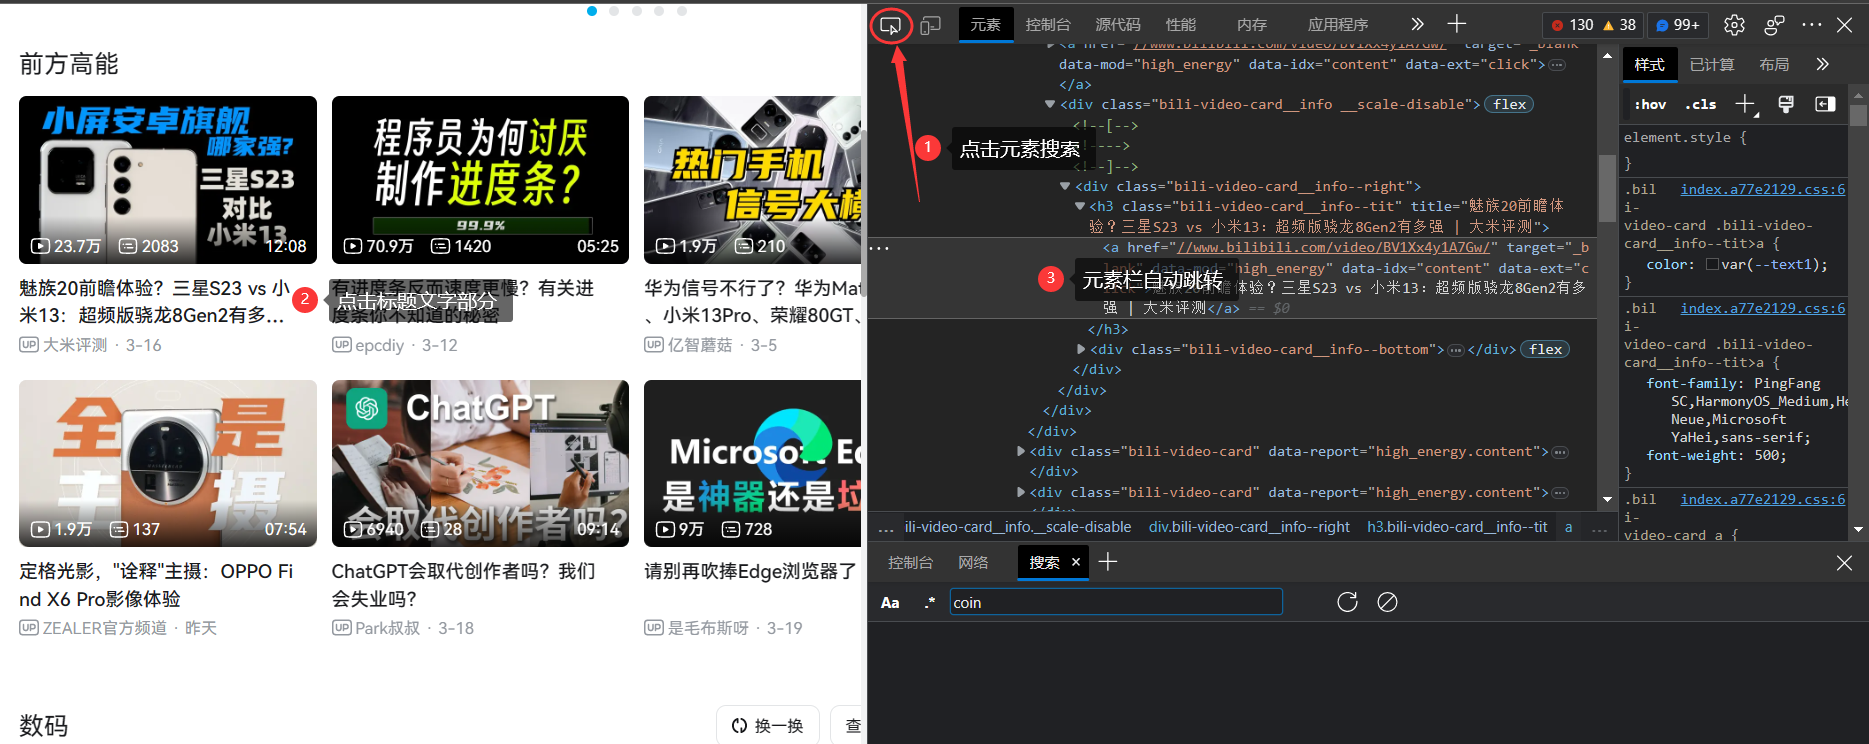This screenshot has height=744, width=1869.
Task: Show the 130 errors counter
Action: [x=1573, y=25]
